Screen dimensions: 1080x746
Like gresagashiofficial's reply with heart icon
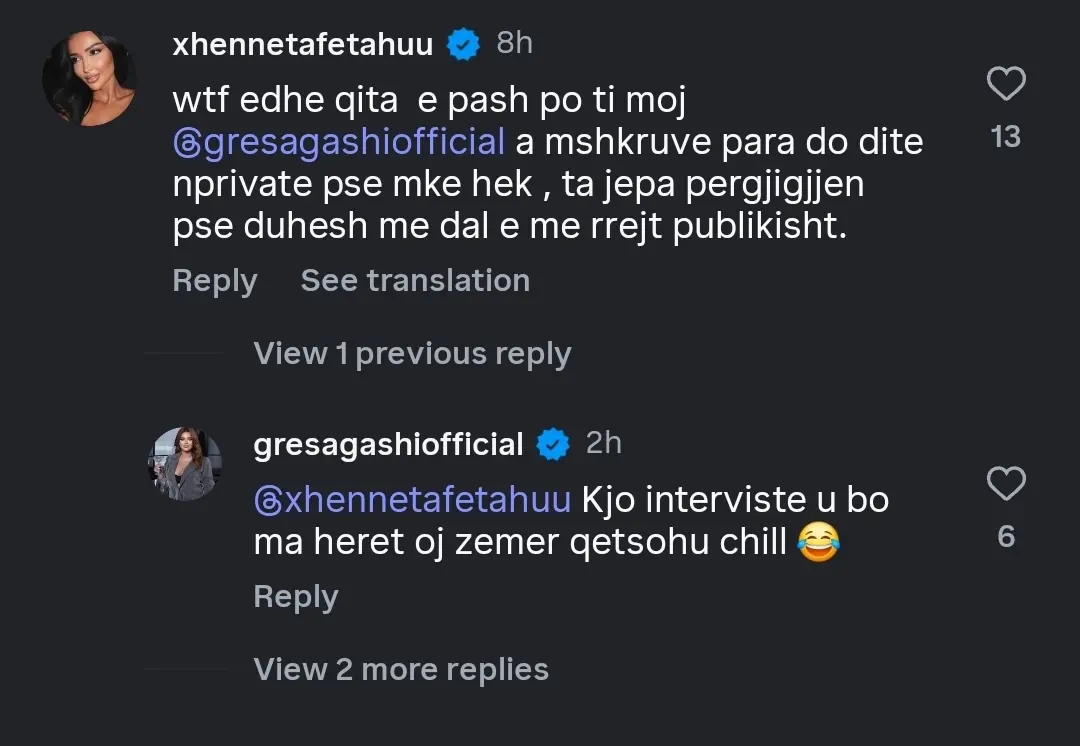click(1006, 484)
